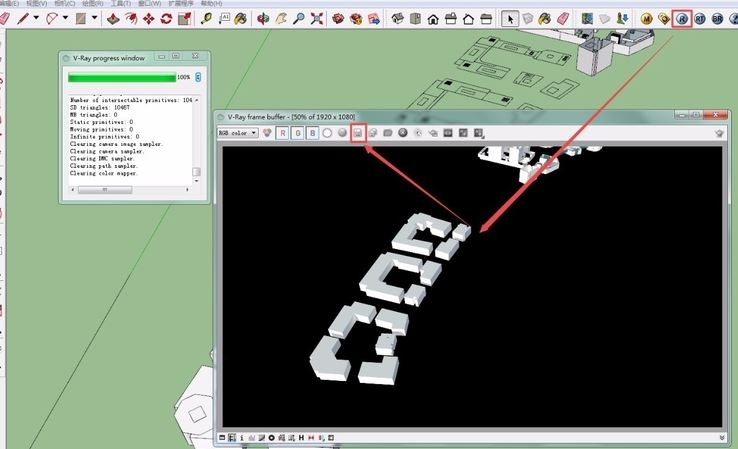Select the Eraser tool at toolbar start

(x=4, y=19)
